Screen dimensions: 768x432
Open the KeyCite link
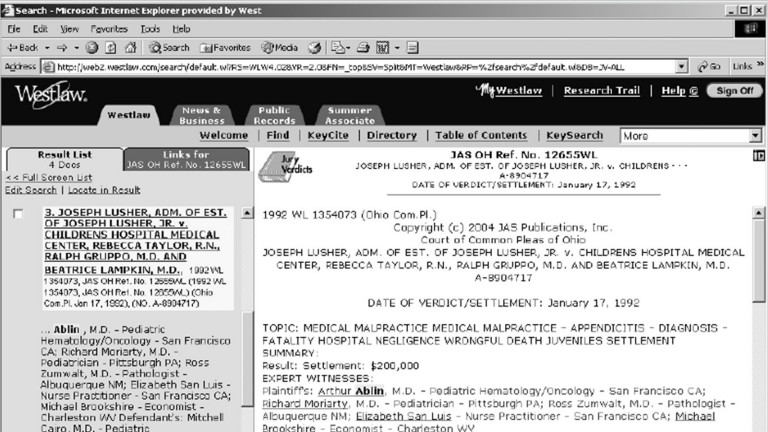click(327, 136)
